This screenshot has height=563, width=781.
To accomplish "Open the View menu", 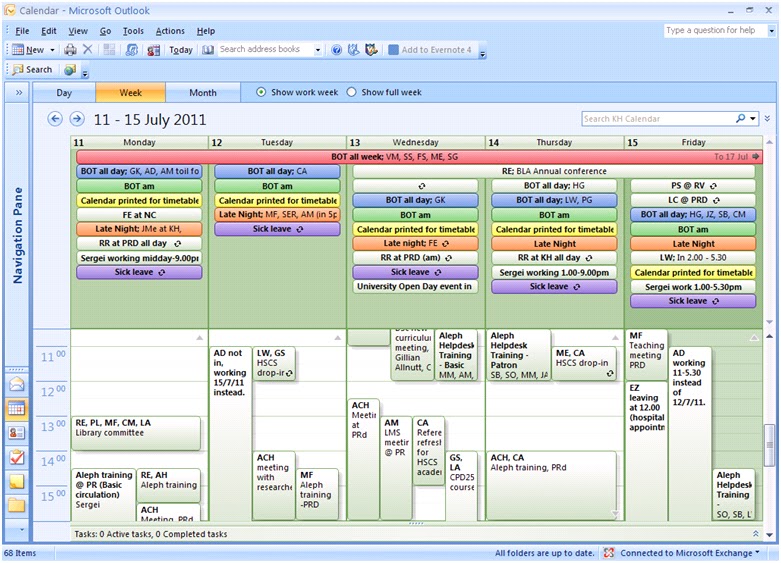I will pyautogui.click(x=78, y=31).
